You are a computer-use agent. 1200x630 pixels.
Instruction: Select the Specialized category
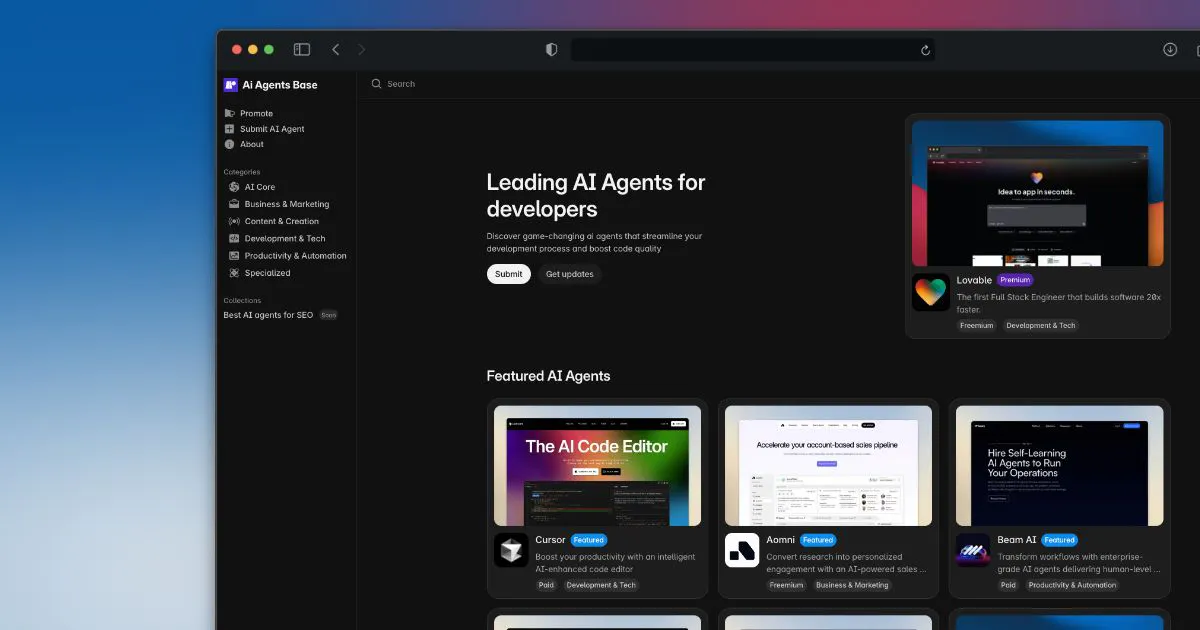[268, 273]
